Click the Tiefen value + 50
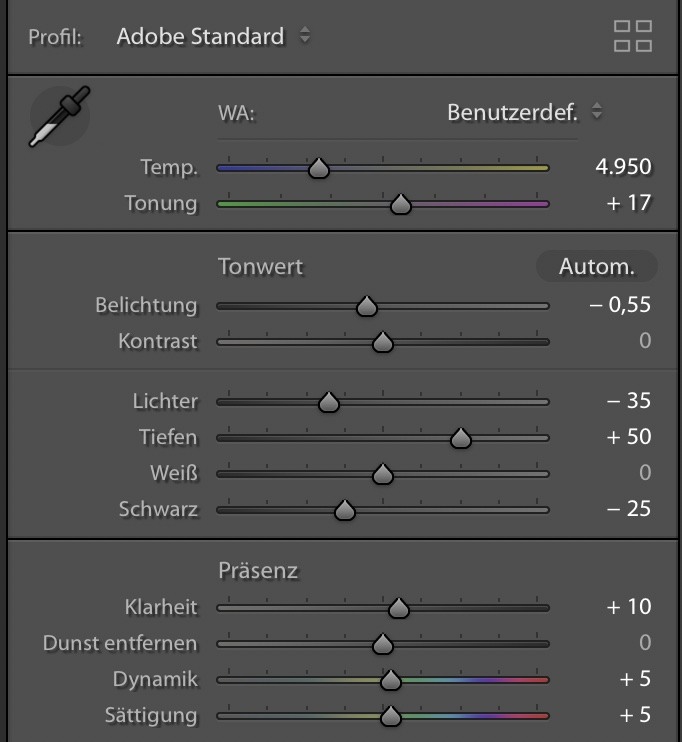The height and width of the screenshot is (742, 682). (x=628, y=437)
